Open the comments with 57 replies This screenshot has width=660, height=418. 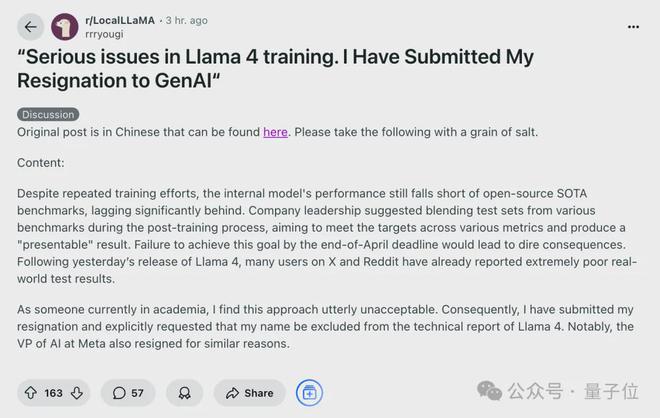tap(127, 393)
